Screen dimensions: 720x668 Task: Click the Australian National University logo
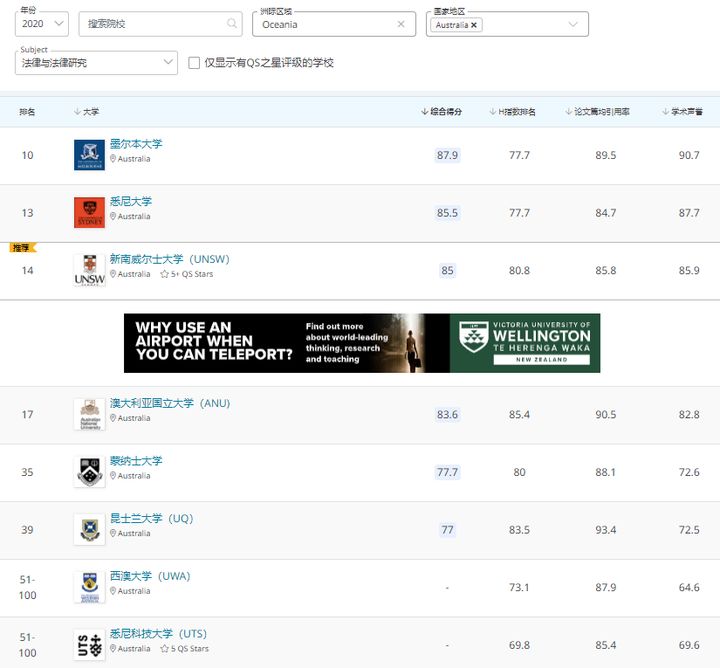point(90,414)
